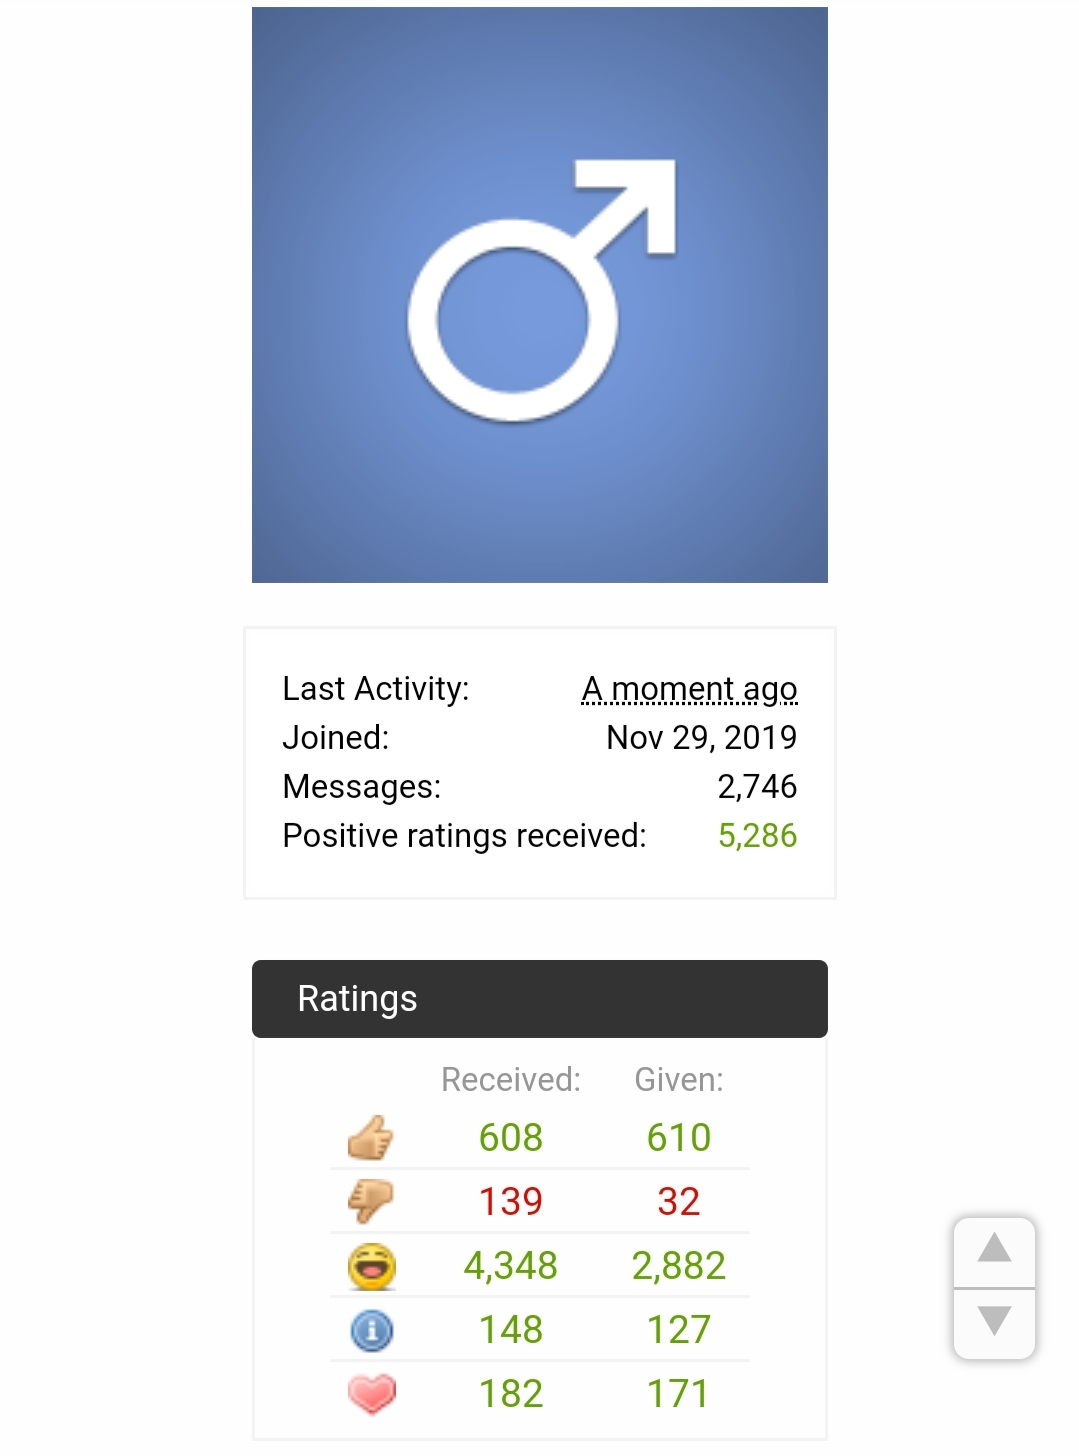Open the 4,348 received funny ratings

coord(510,1266)
